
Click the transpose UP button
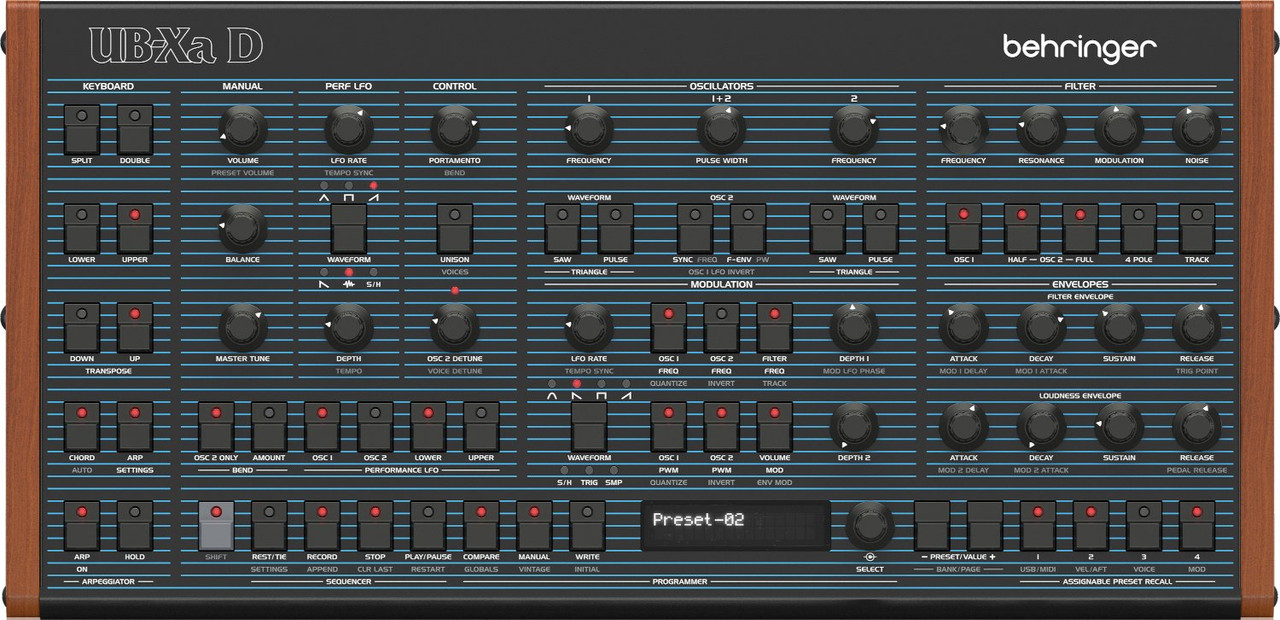point(135,327)
